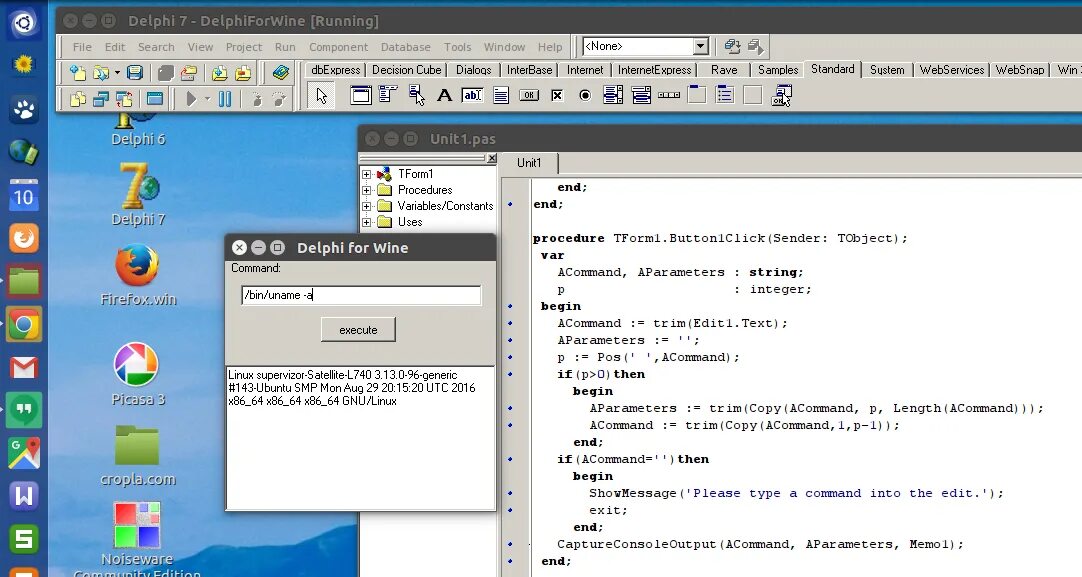1082x577 pixels.
Task: Open Firefox.win desktop shortcut
Action: pyautogui.click(x=138, y=275)
